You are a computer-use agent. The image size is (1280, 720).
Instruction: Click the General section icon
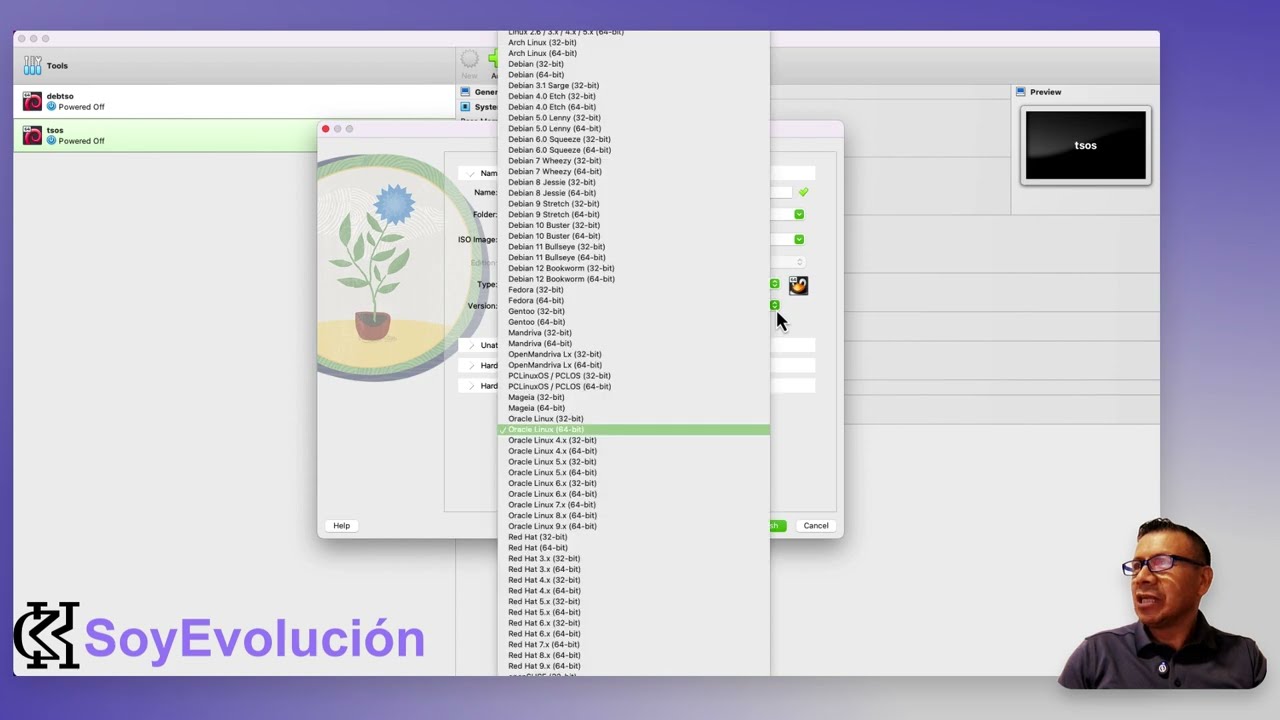coord(465,92)
